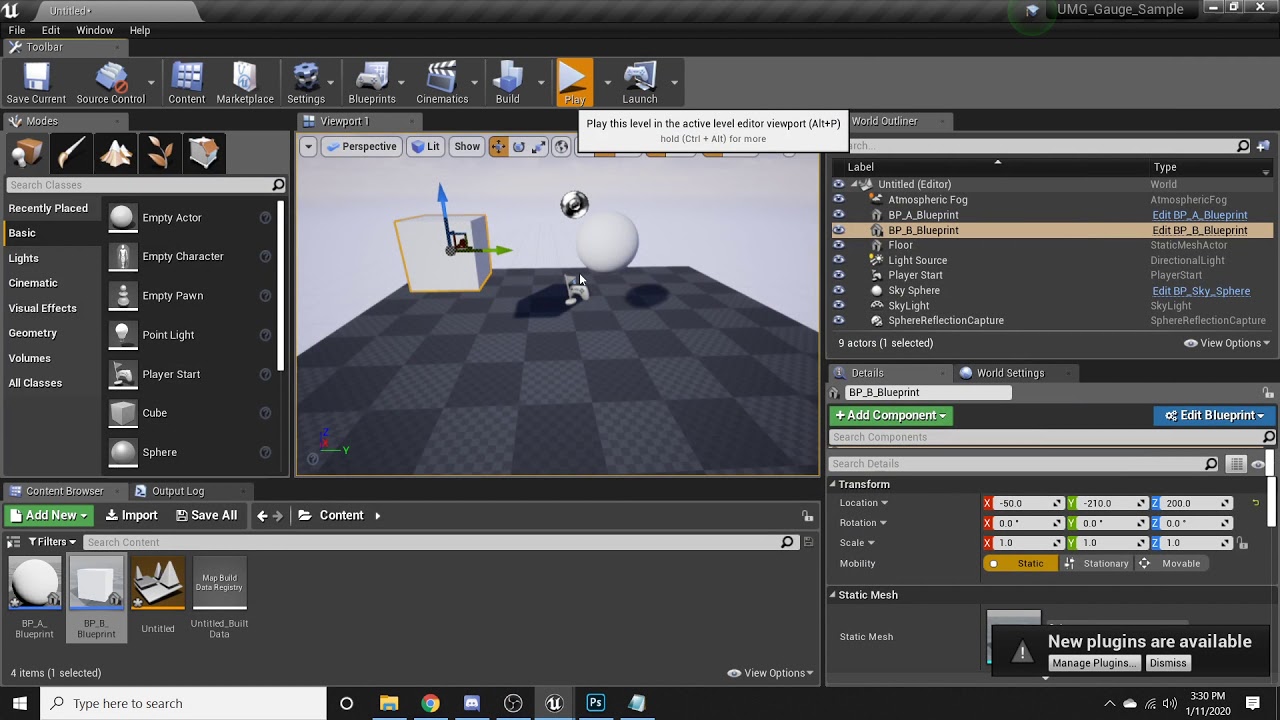Open File Explorer from taskbar
The image size is (1280, 720).
point(389,703)
